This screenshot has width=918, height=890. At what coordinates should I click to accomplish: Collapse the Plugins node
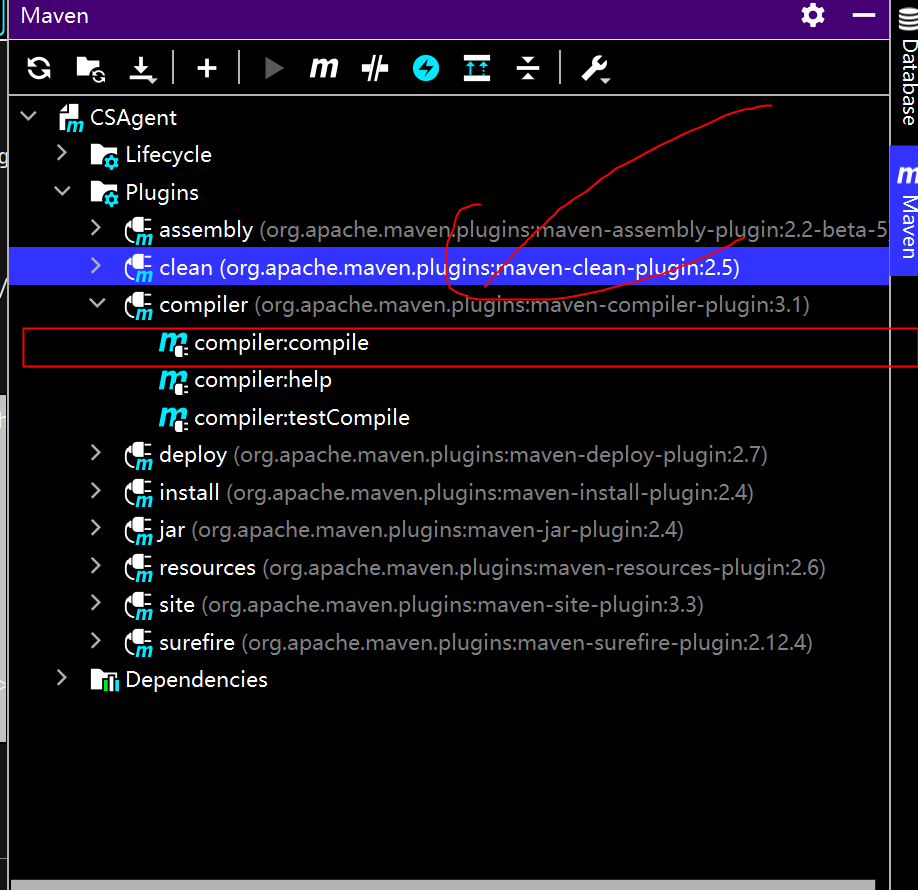[x=62, y=191]
